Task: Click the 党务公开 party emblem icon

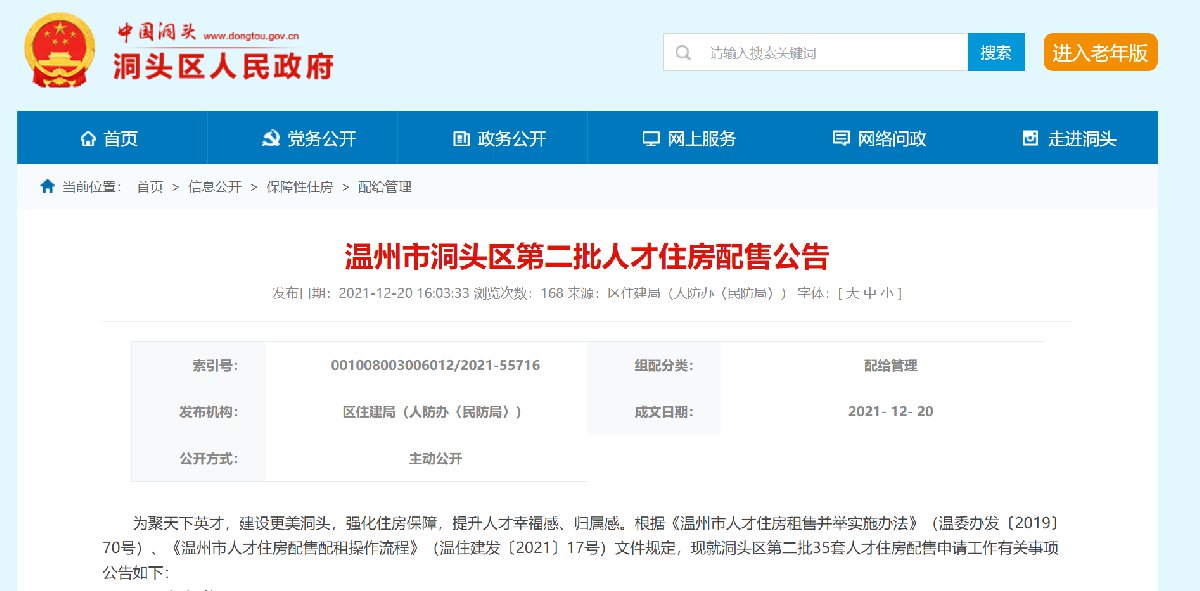Action: coord(270,139)
